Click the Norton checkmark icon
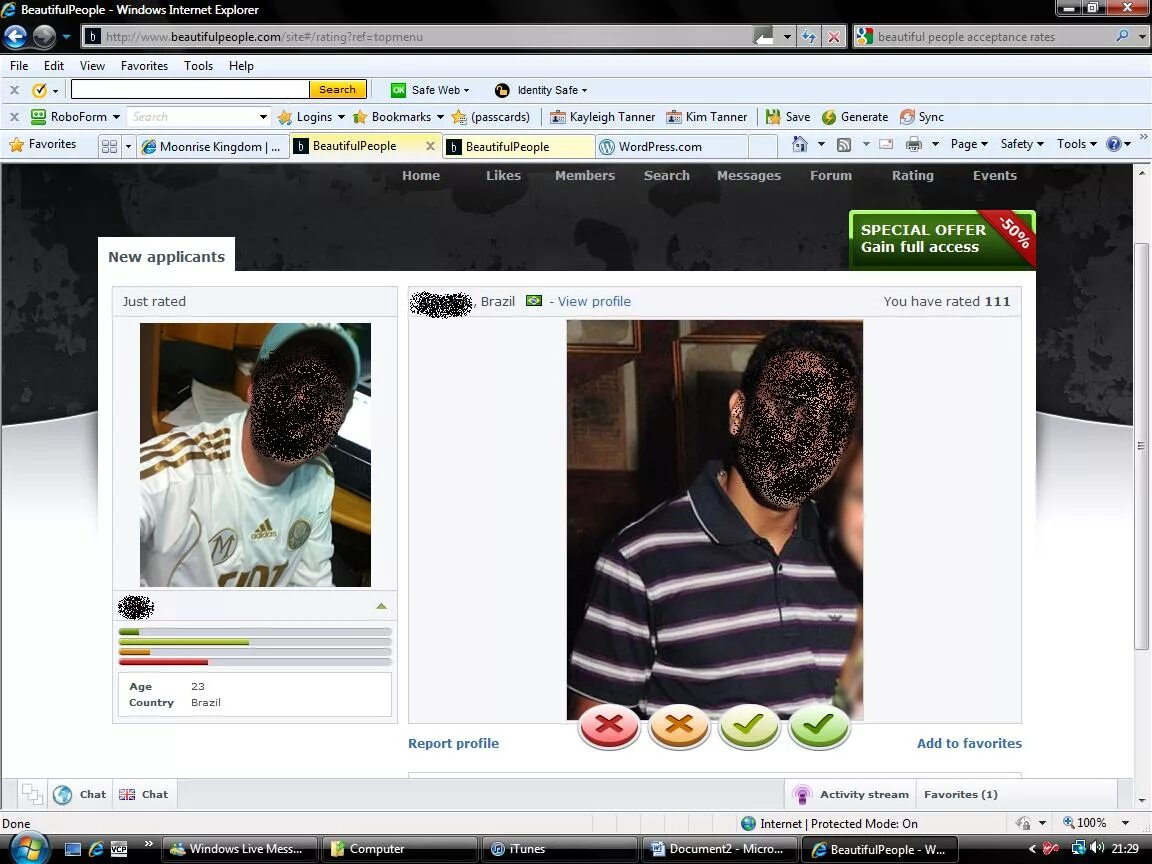This screenshot has width=1152, height=864. coord(40,90)
